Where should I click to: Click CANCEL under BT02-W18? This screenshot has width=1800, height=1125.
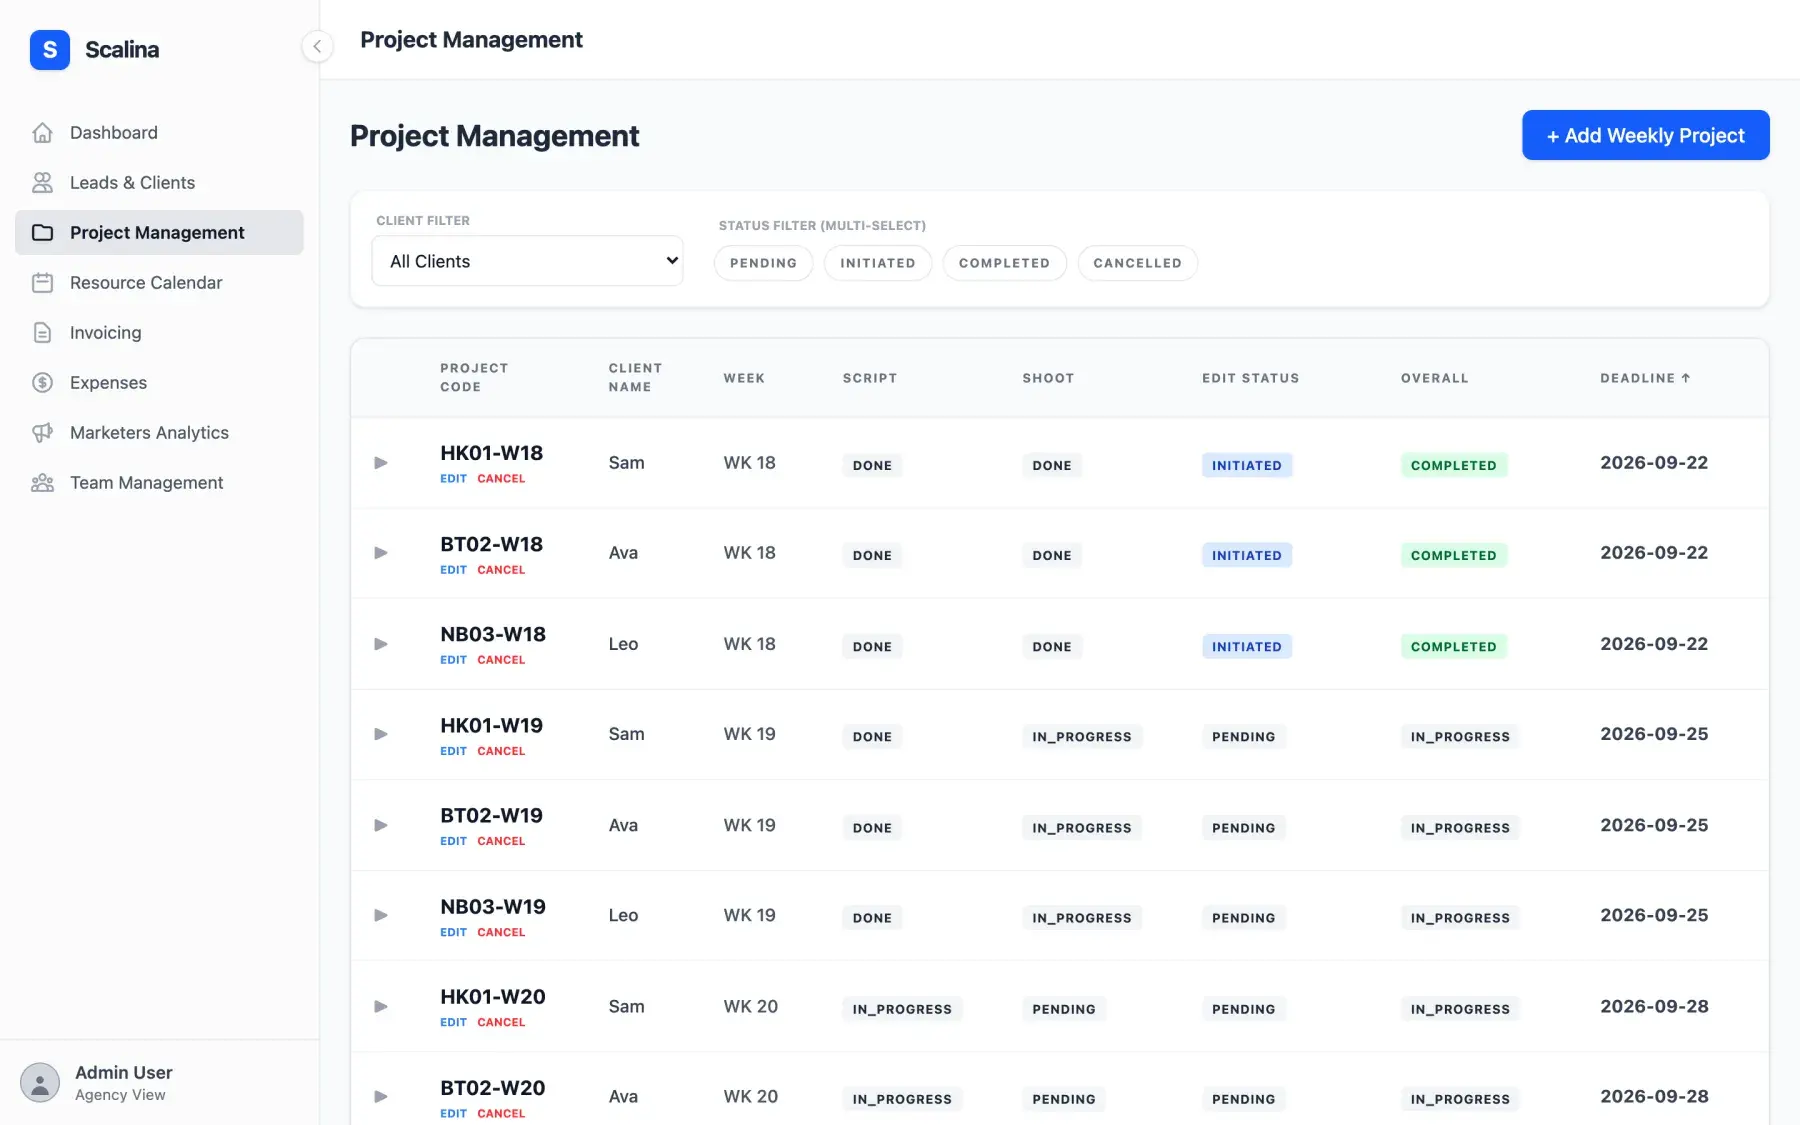[x=501, y=570]
